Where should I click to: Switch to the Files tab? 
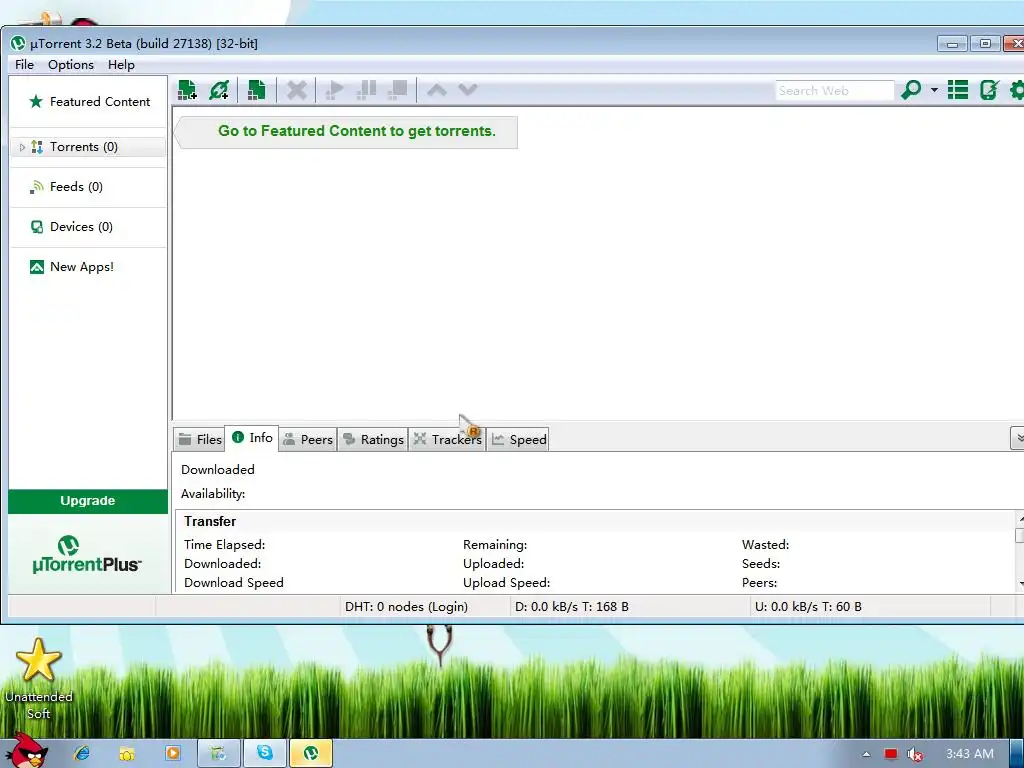point(200,440)
